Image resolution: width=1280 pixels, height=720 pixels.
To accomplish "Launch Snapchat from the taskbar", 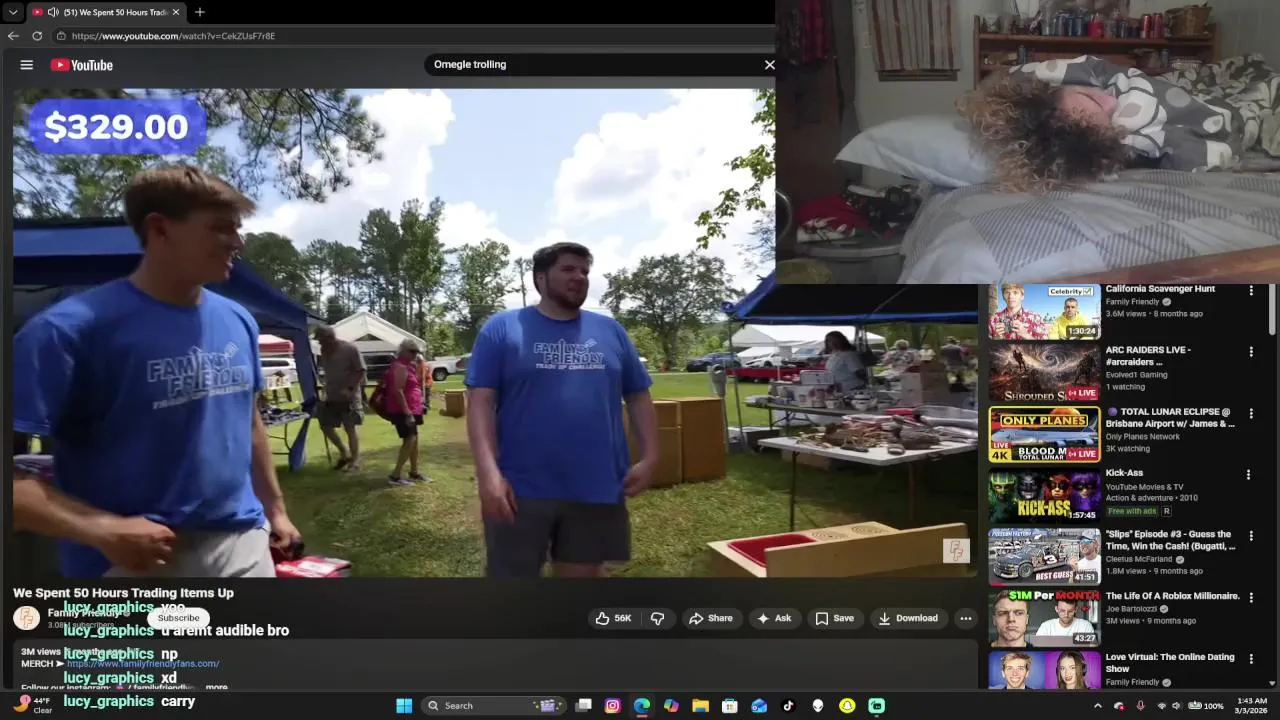I will [847, 706].
